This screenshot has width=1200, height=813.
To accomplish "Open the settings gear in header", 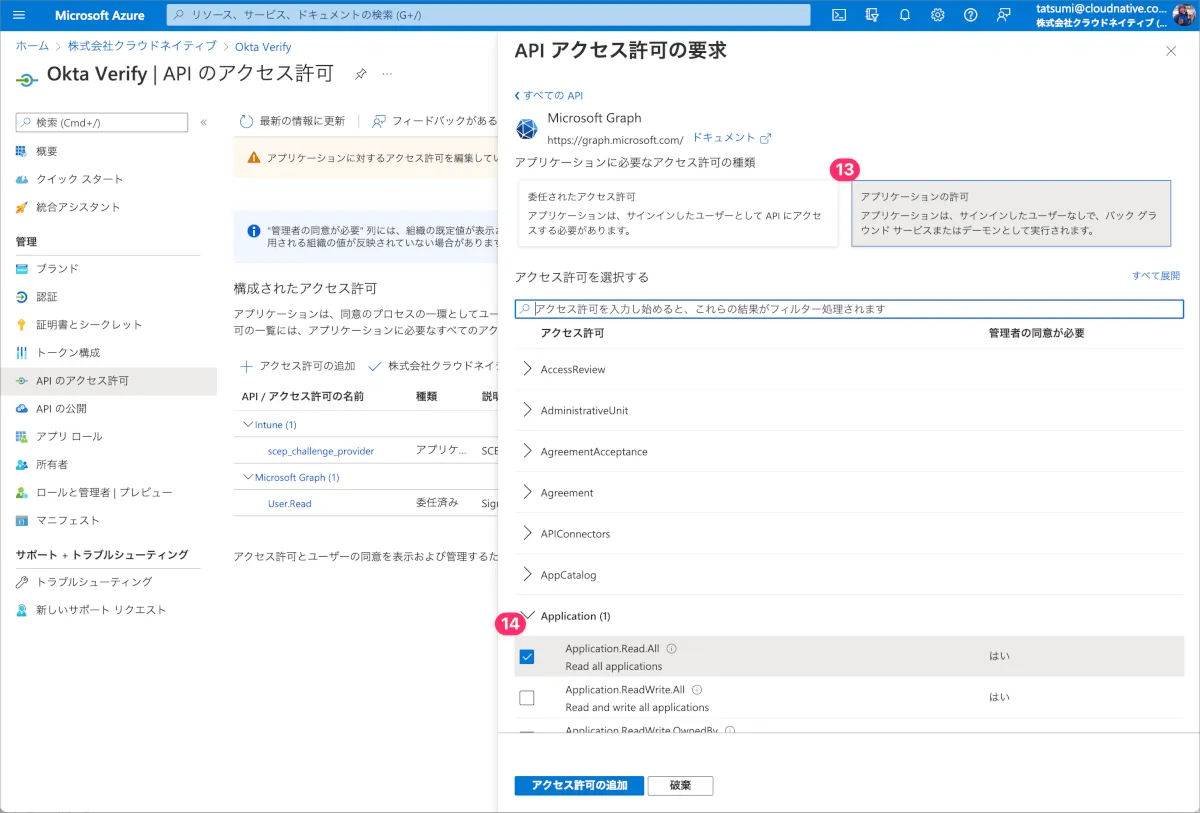I will [938, 15].
